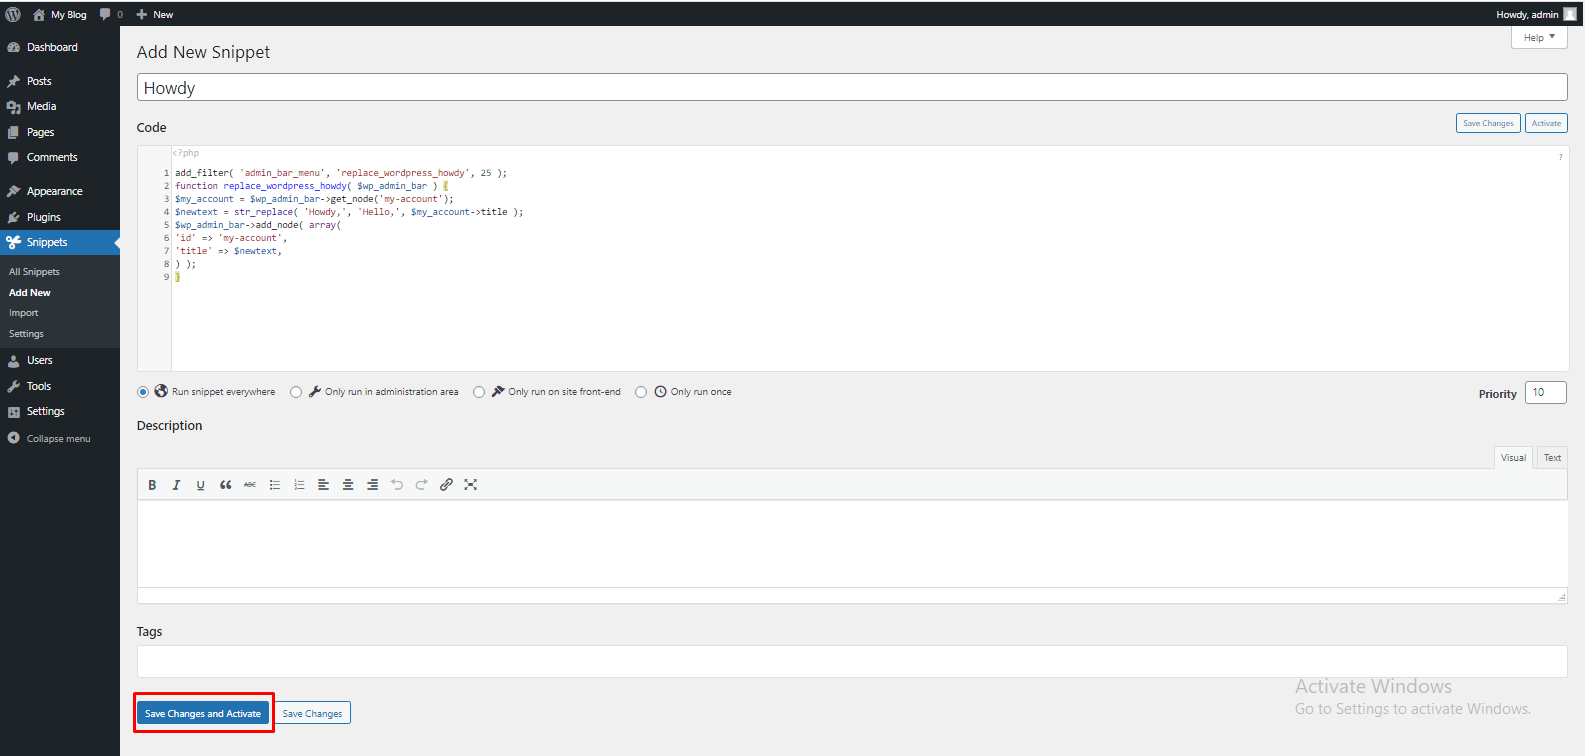Click the Collapse menu arrow icon

(14, 438)
